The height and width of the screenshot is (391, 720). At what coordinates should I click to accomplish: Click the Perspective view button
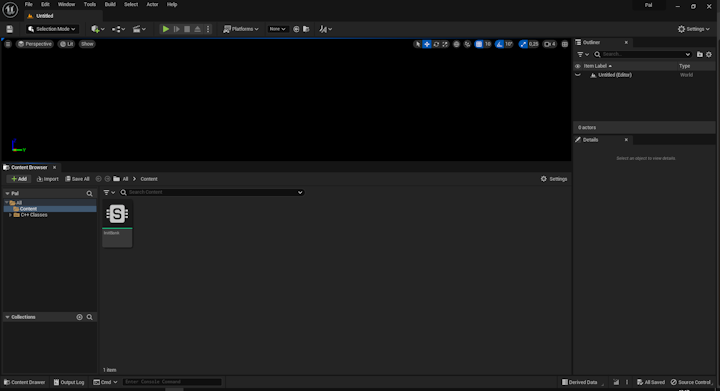[x=35, y=44]
